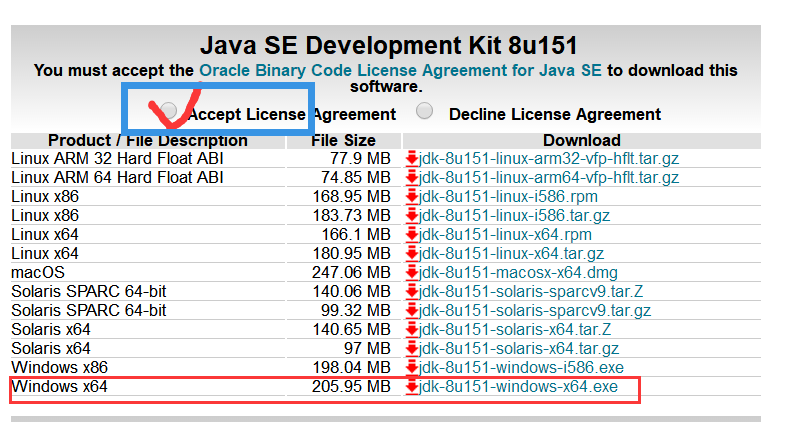Click the 247.06 MB file size cell
The image size is (788, 422).
click(x=351, y=273)
